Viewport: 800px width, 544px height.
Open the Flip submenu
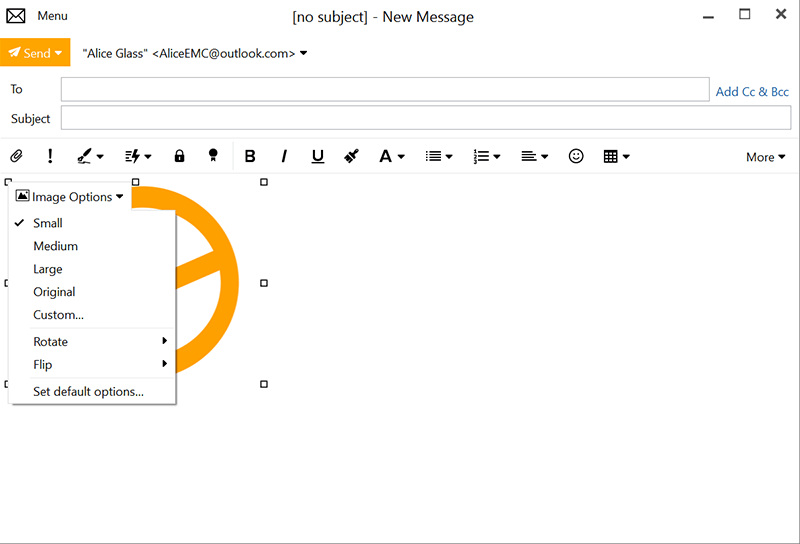click(x=92, y=364)
